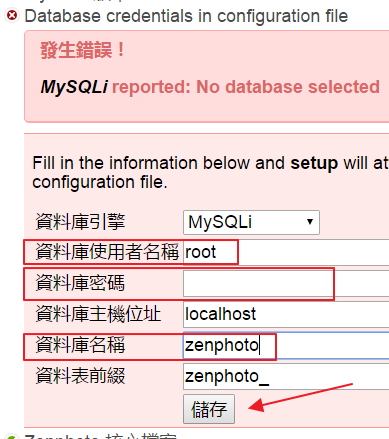Screen dimensions: 389x439
Task: Click the 資料庫主機位址 label
Action: coord(98,314)
